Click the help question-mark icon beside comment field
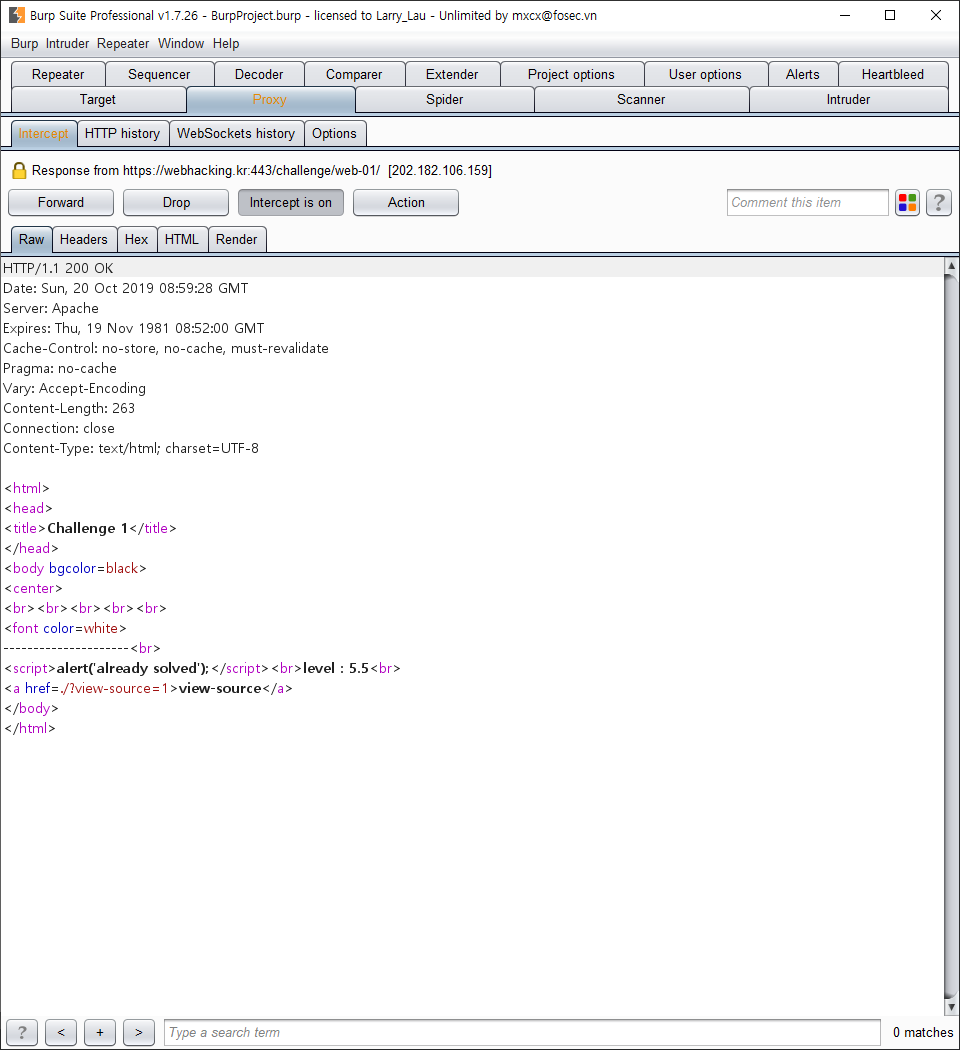This screenshot has height=1050, width=960. pos(939,203)
